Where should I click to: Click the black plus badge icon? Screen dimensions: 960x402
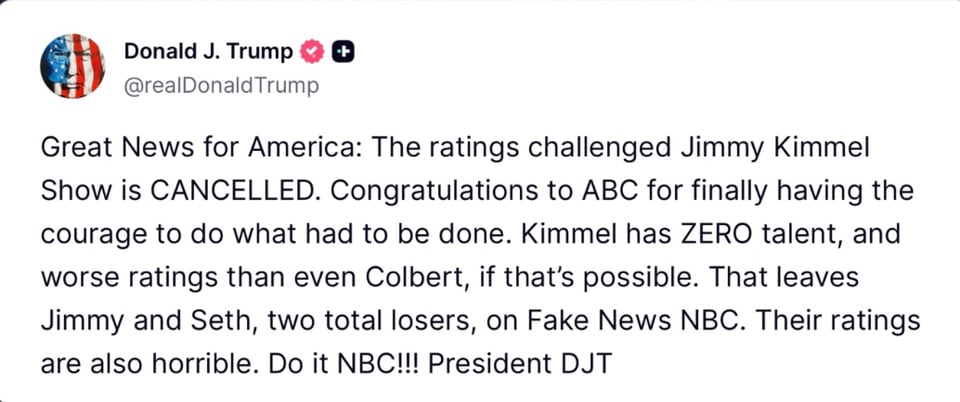pyautogui.click(x=344, y=52)
